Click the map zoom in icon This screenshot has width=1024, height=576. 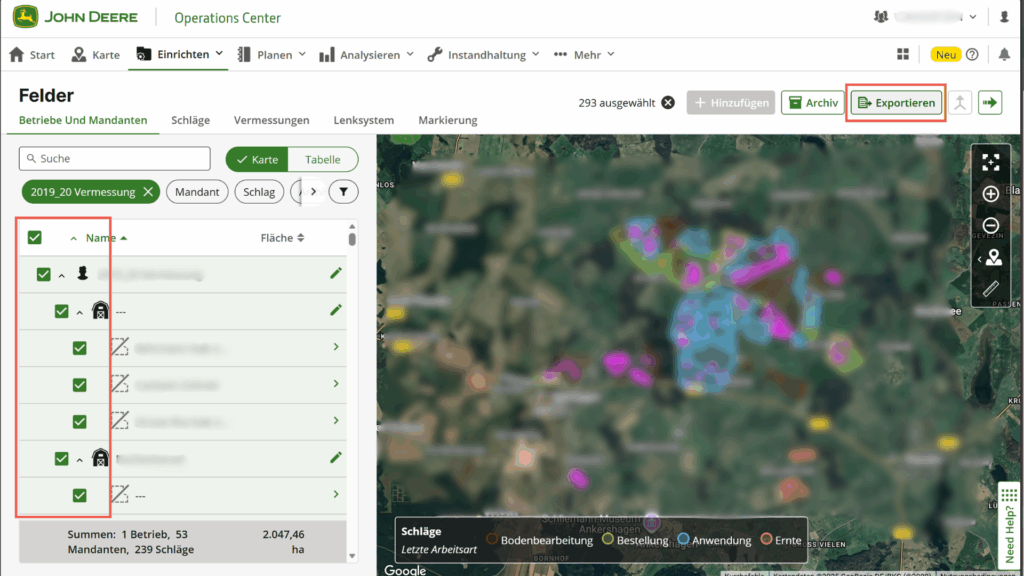pos(990,194)
